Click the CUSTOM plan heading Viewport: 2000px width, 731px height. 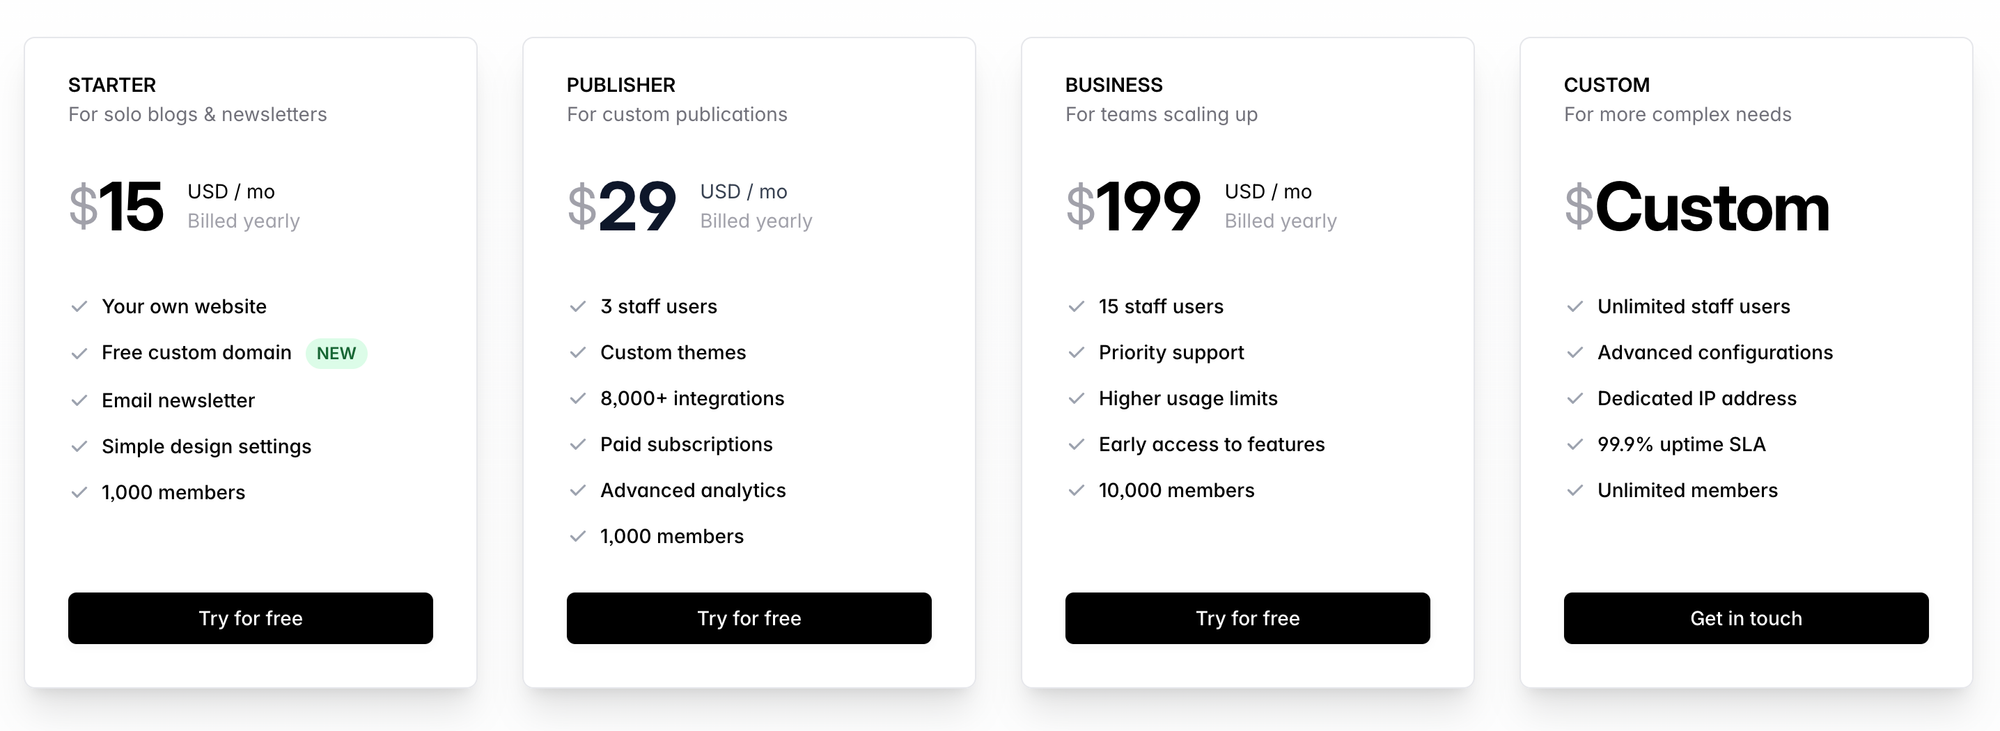point(1606,85)
